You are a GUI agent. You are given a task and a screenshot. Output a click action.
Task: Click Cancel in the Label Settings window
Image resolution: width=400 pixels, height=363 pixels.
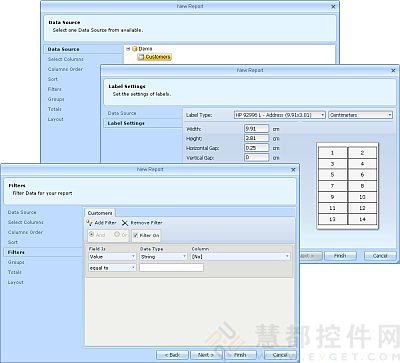click(380, 256)
